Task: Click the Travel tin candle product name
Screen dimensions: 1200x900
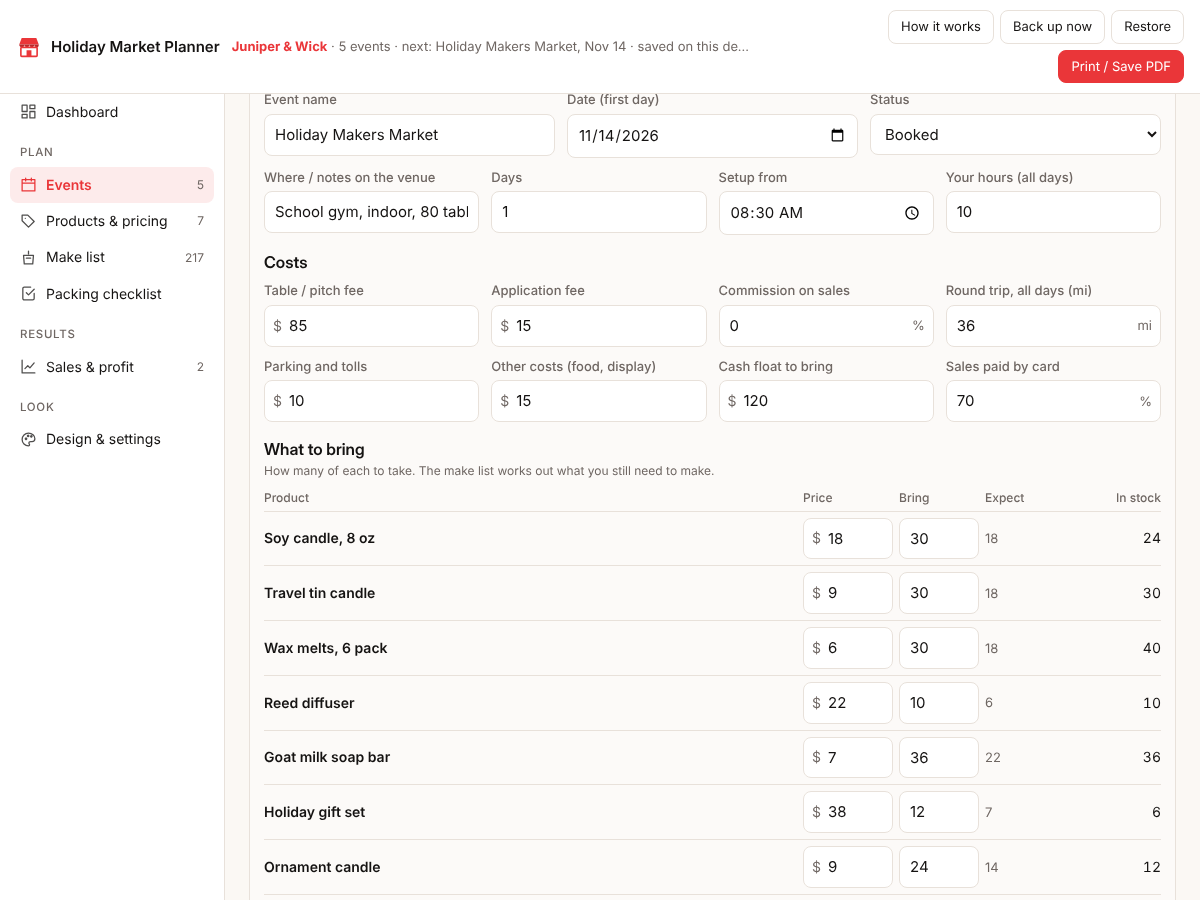Action: 319,593
